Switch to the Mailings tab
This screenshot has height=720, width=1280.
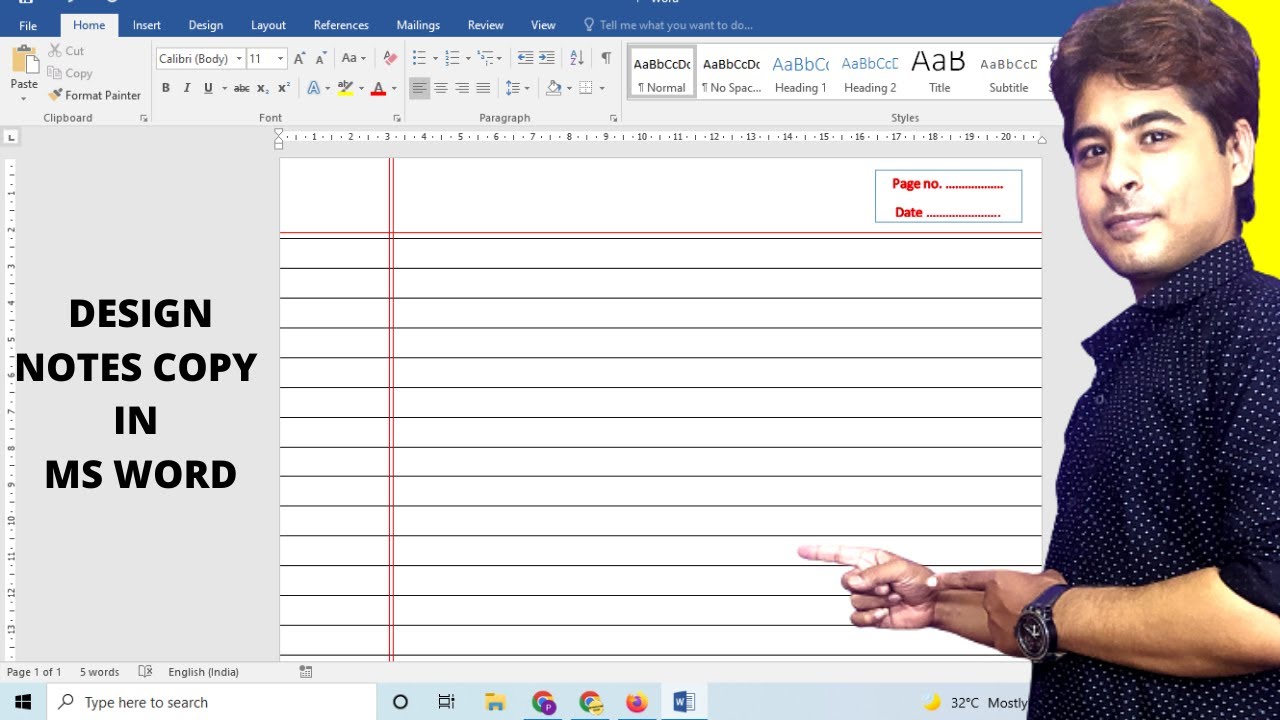418,25
